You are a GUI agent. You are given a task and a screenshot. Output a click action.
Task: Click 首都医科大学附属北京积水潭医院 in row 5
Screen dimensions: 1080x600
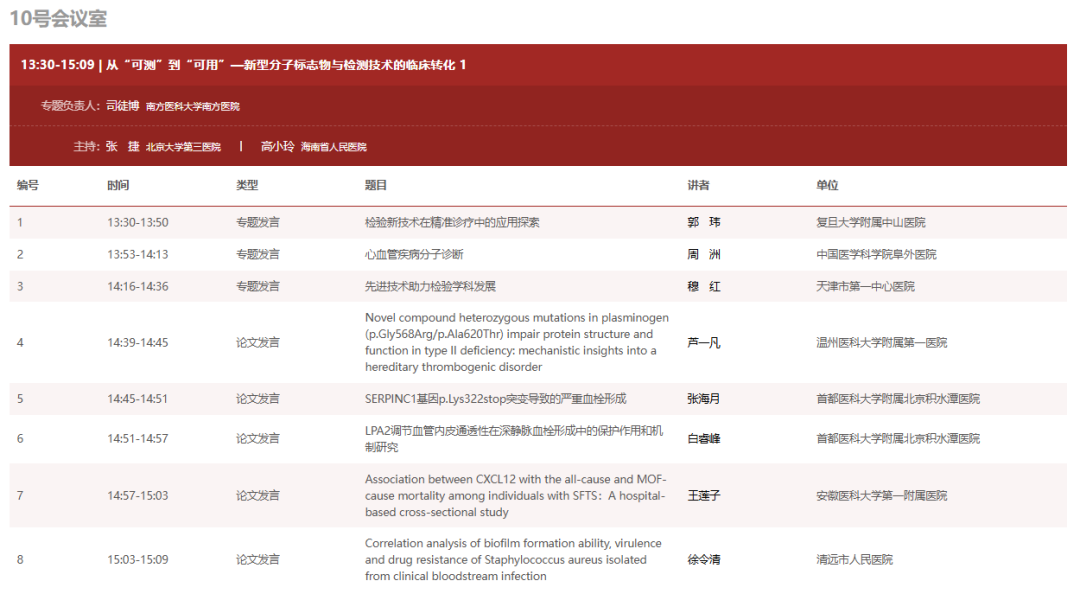(898, 399)
